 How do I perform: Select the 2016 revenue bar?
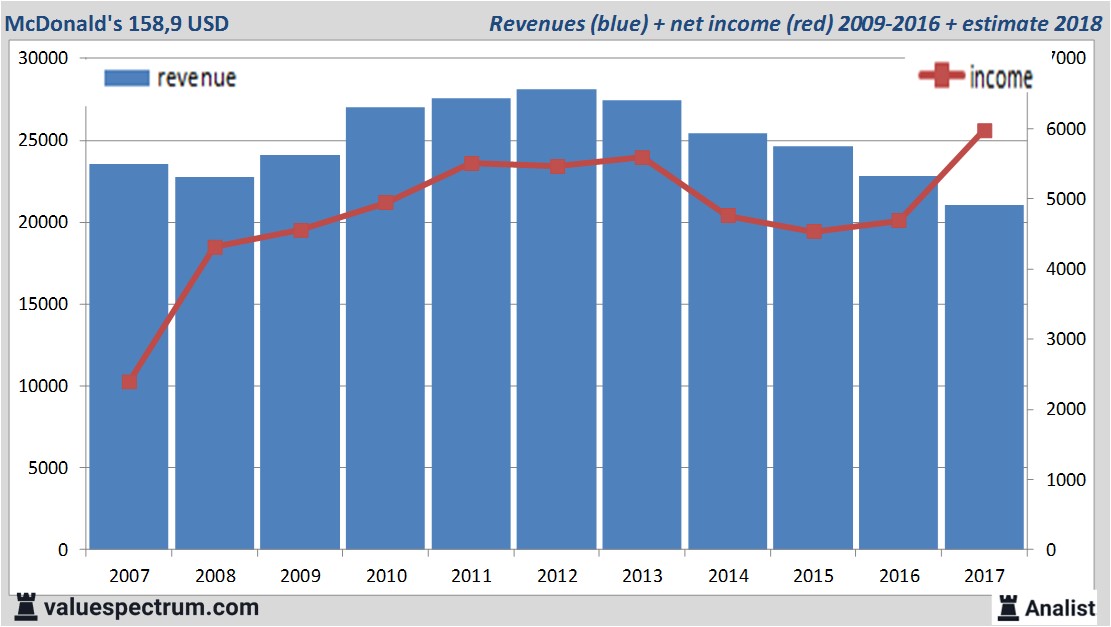click(898, 363)
